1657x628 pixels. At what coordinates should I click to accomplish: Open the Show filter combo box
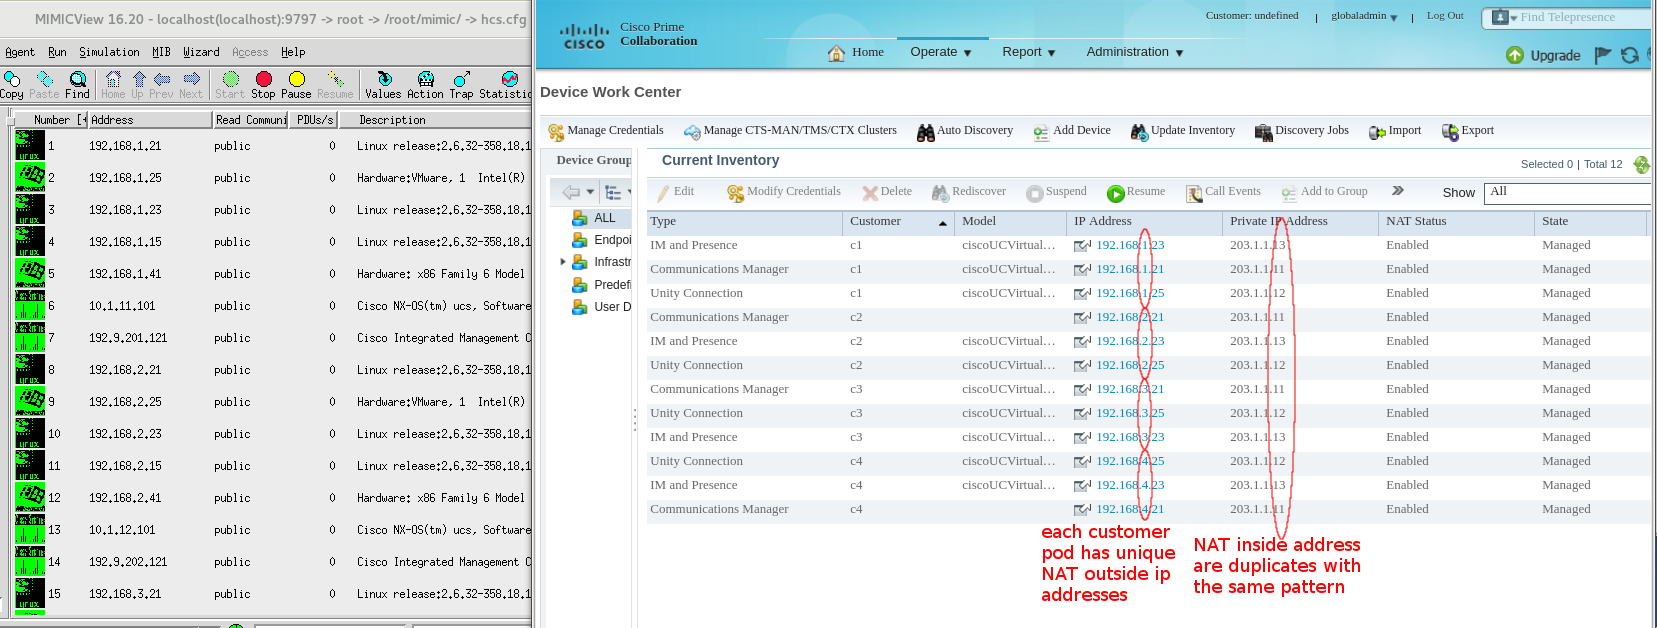(1567, 192)
